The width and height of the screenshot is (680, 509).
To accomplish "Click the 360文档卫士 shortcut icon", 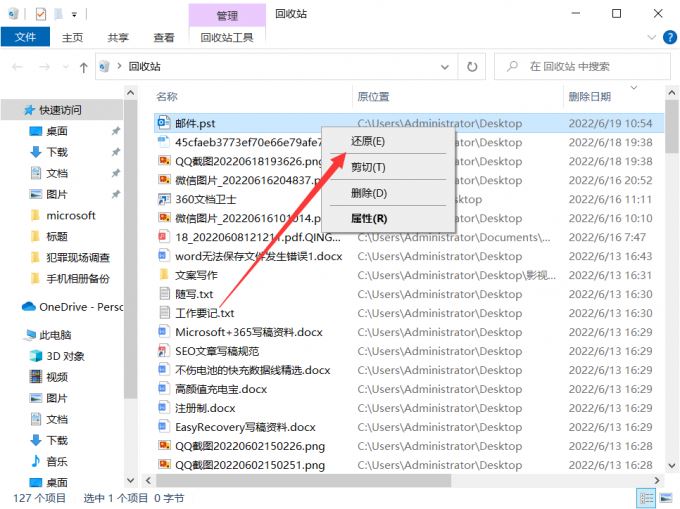I will pos(164,199).
